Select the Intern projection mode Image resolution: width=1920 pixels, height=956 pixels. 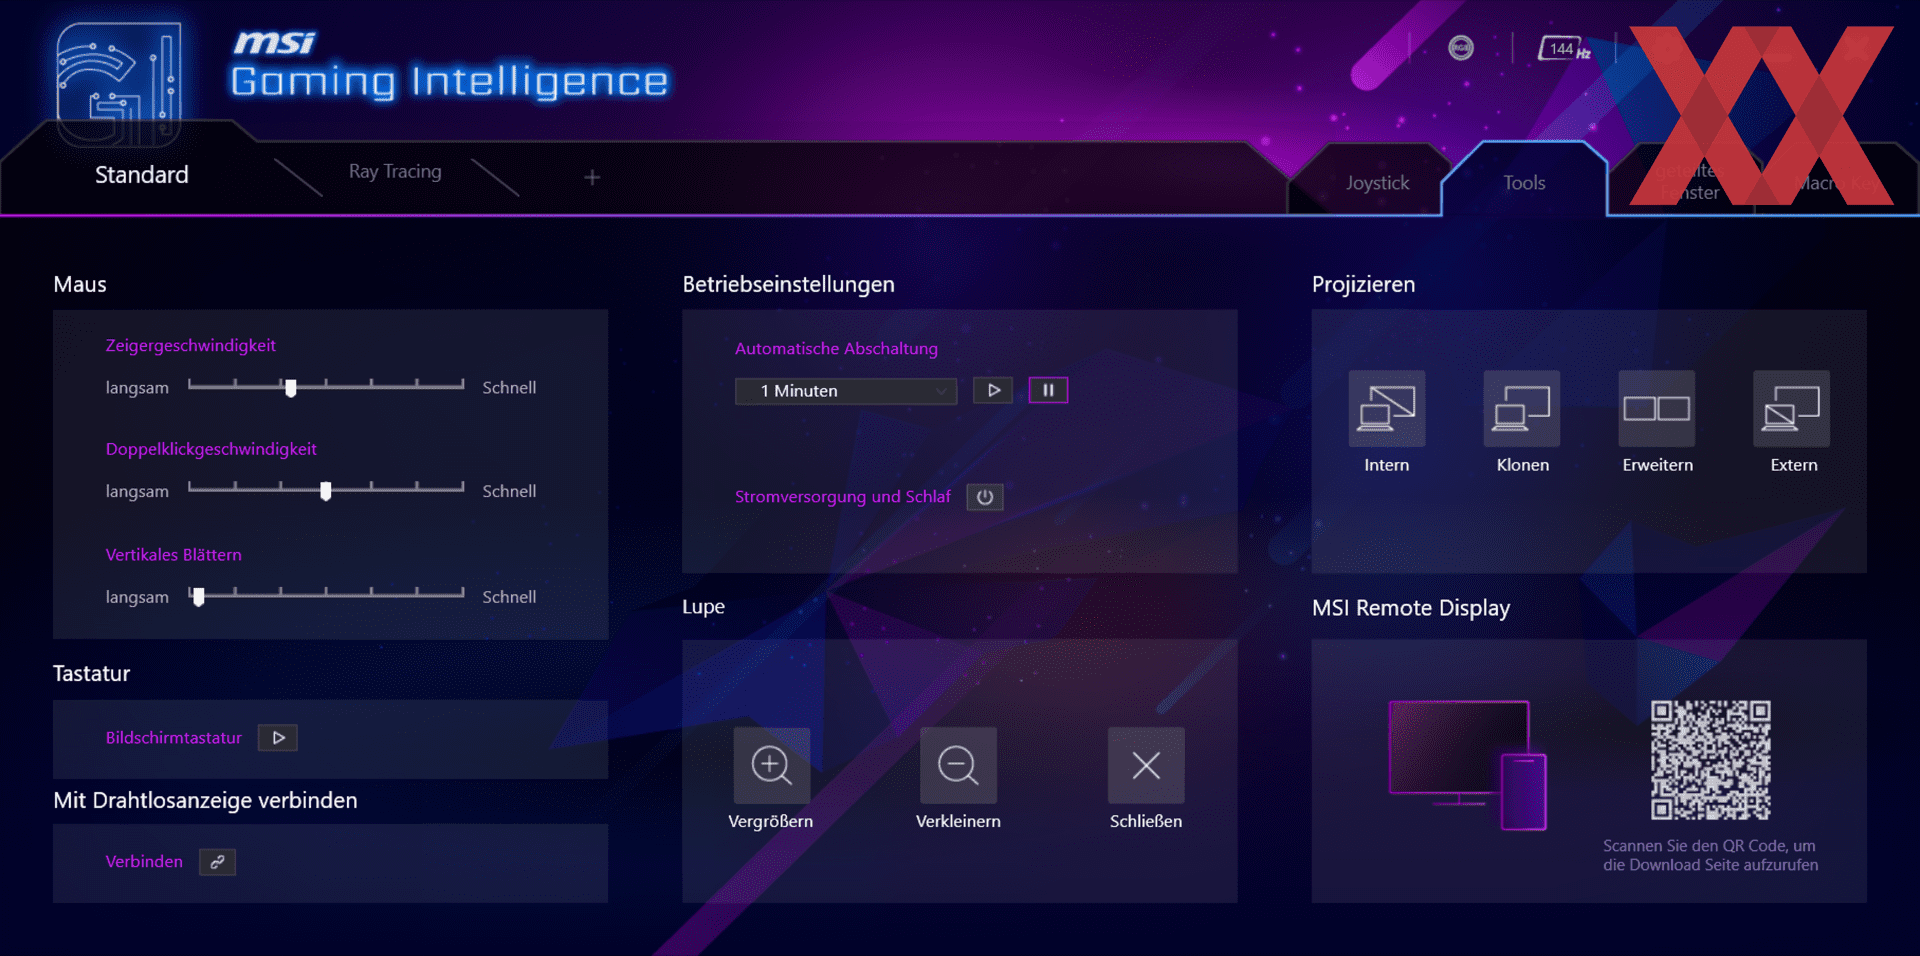[x=1387, y=409]
